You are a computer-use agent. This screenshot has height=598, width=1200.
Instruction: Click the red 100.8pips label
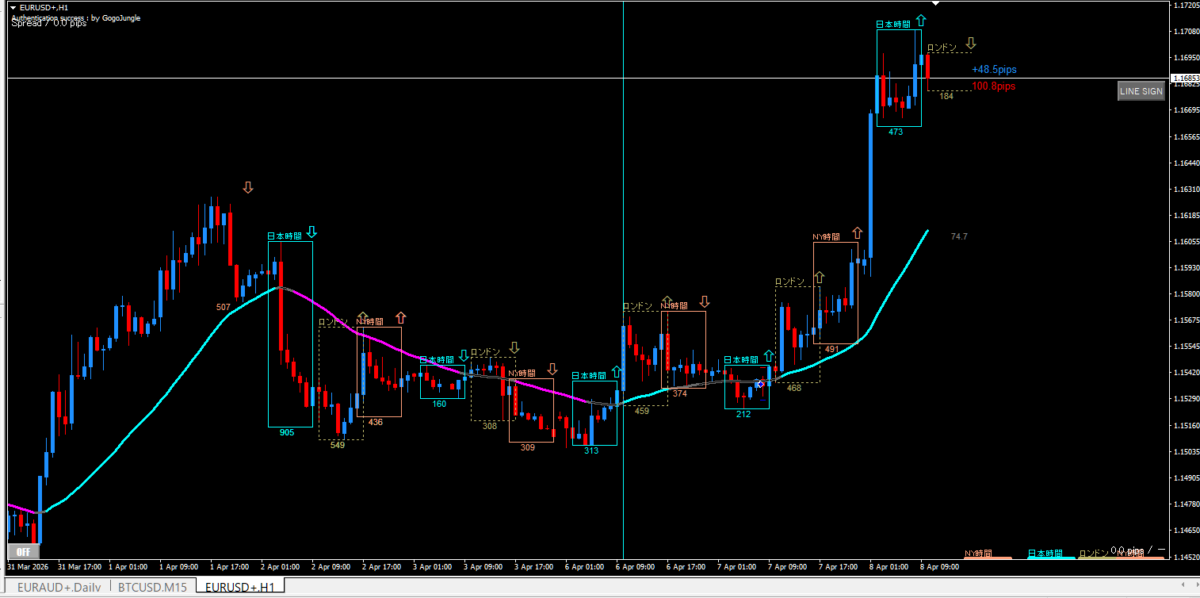[993, 87]
